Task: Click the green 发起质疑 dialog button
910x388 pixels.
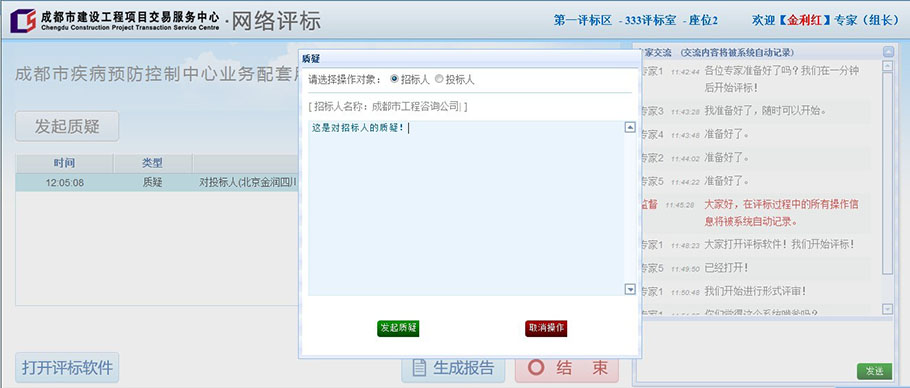Action: click(398, 328)
